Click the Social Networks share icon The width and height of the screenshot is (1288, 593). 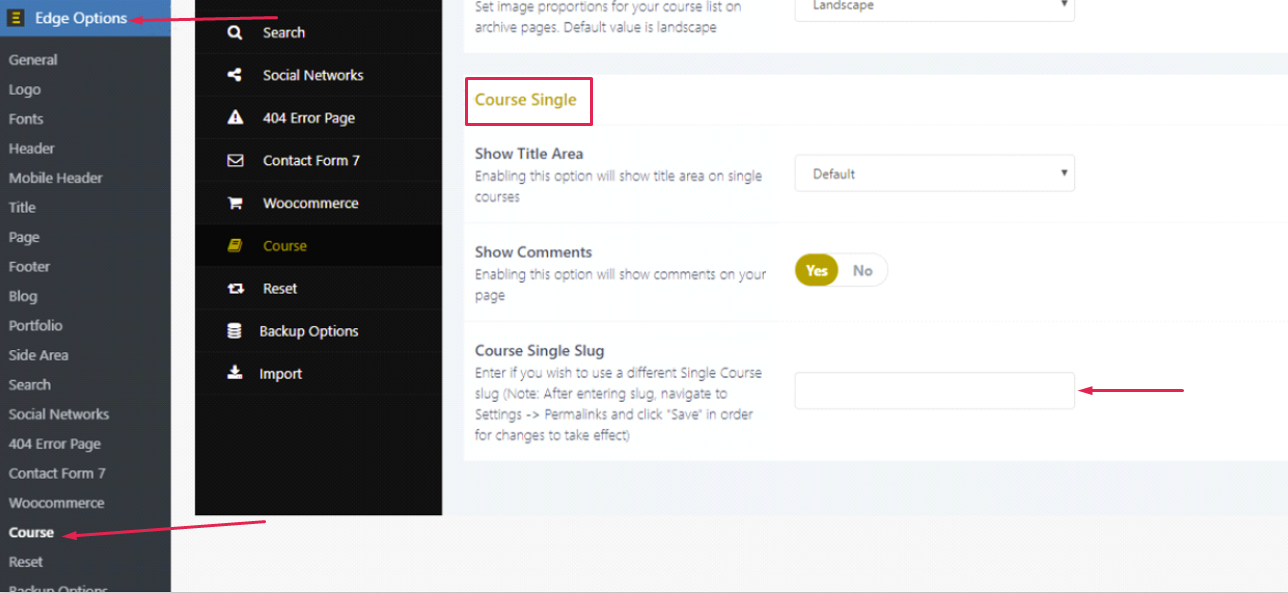point(235,75)
